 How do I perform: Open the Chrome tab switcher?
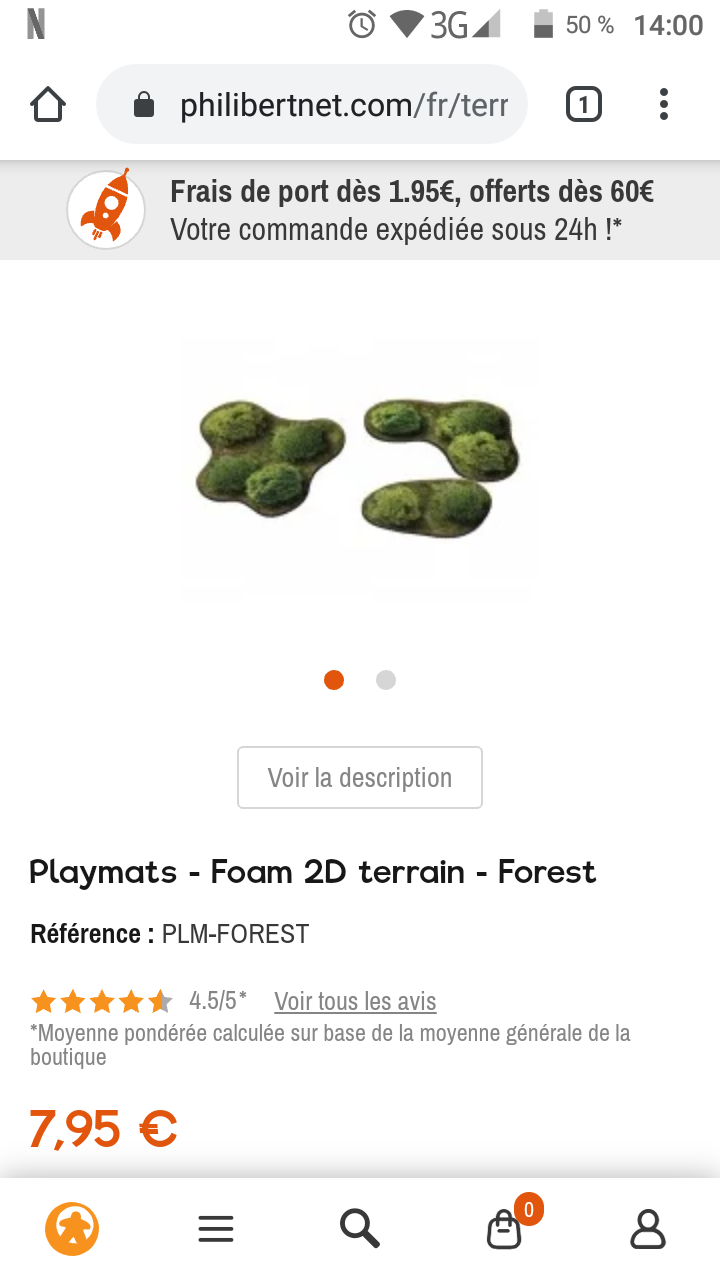click(583, 105)
